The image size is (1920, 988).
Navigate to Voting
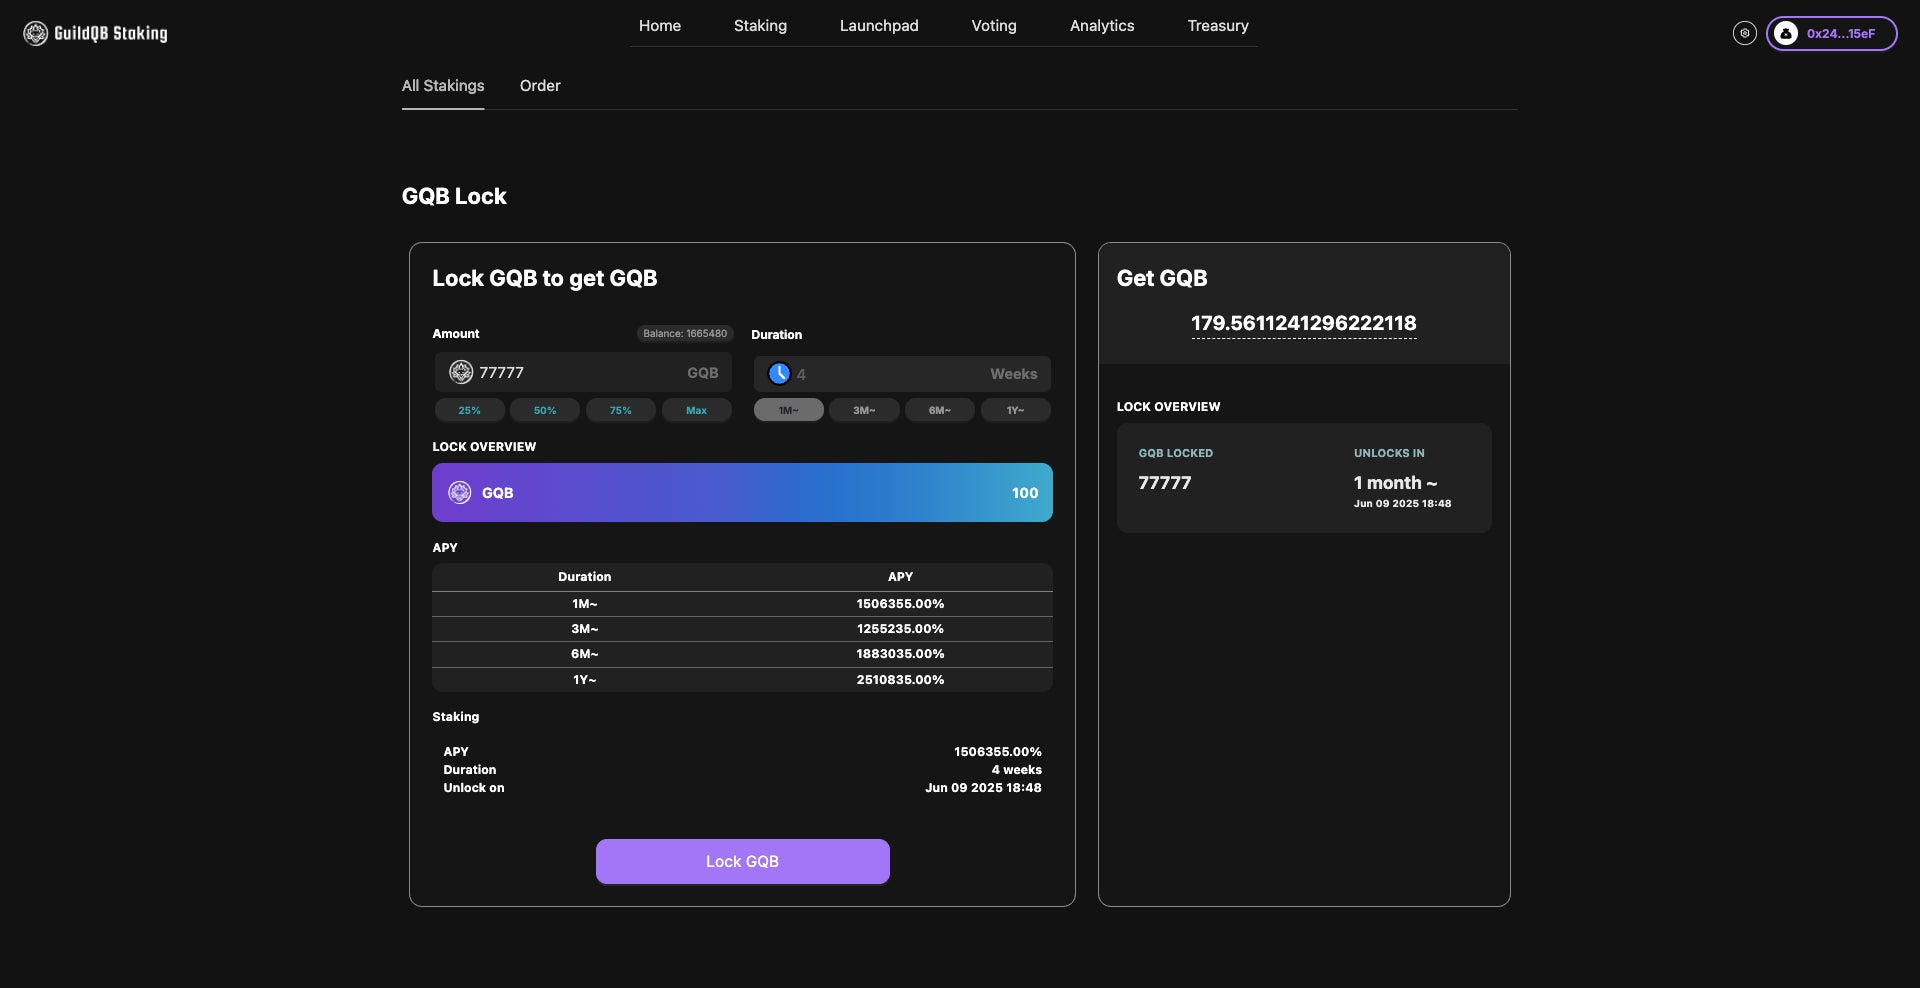pyautogui.click(x=994, y=26)
